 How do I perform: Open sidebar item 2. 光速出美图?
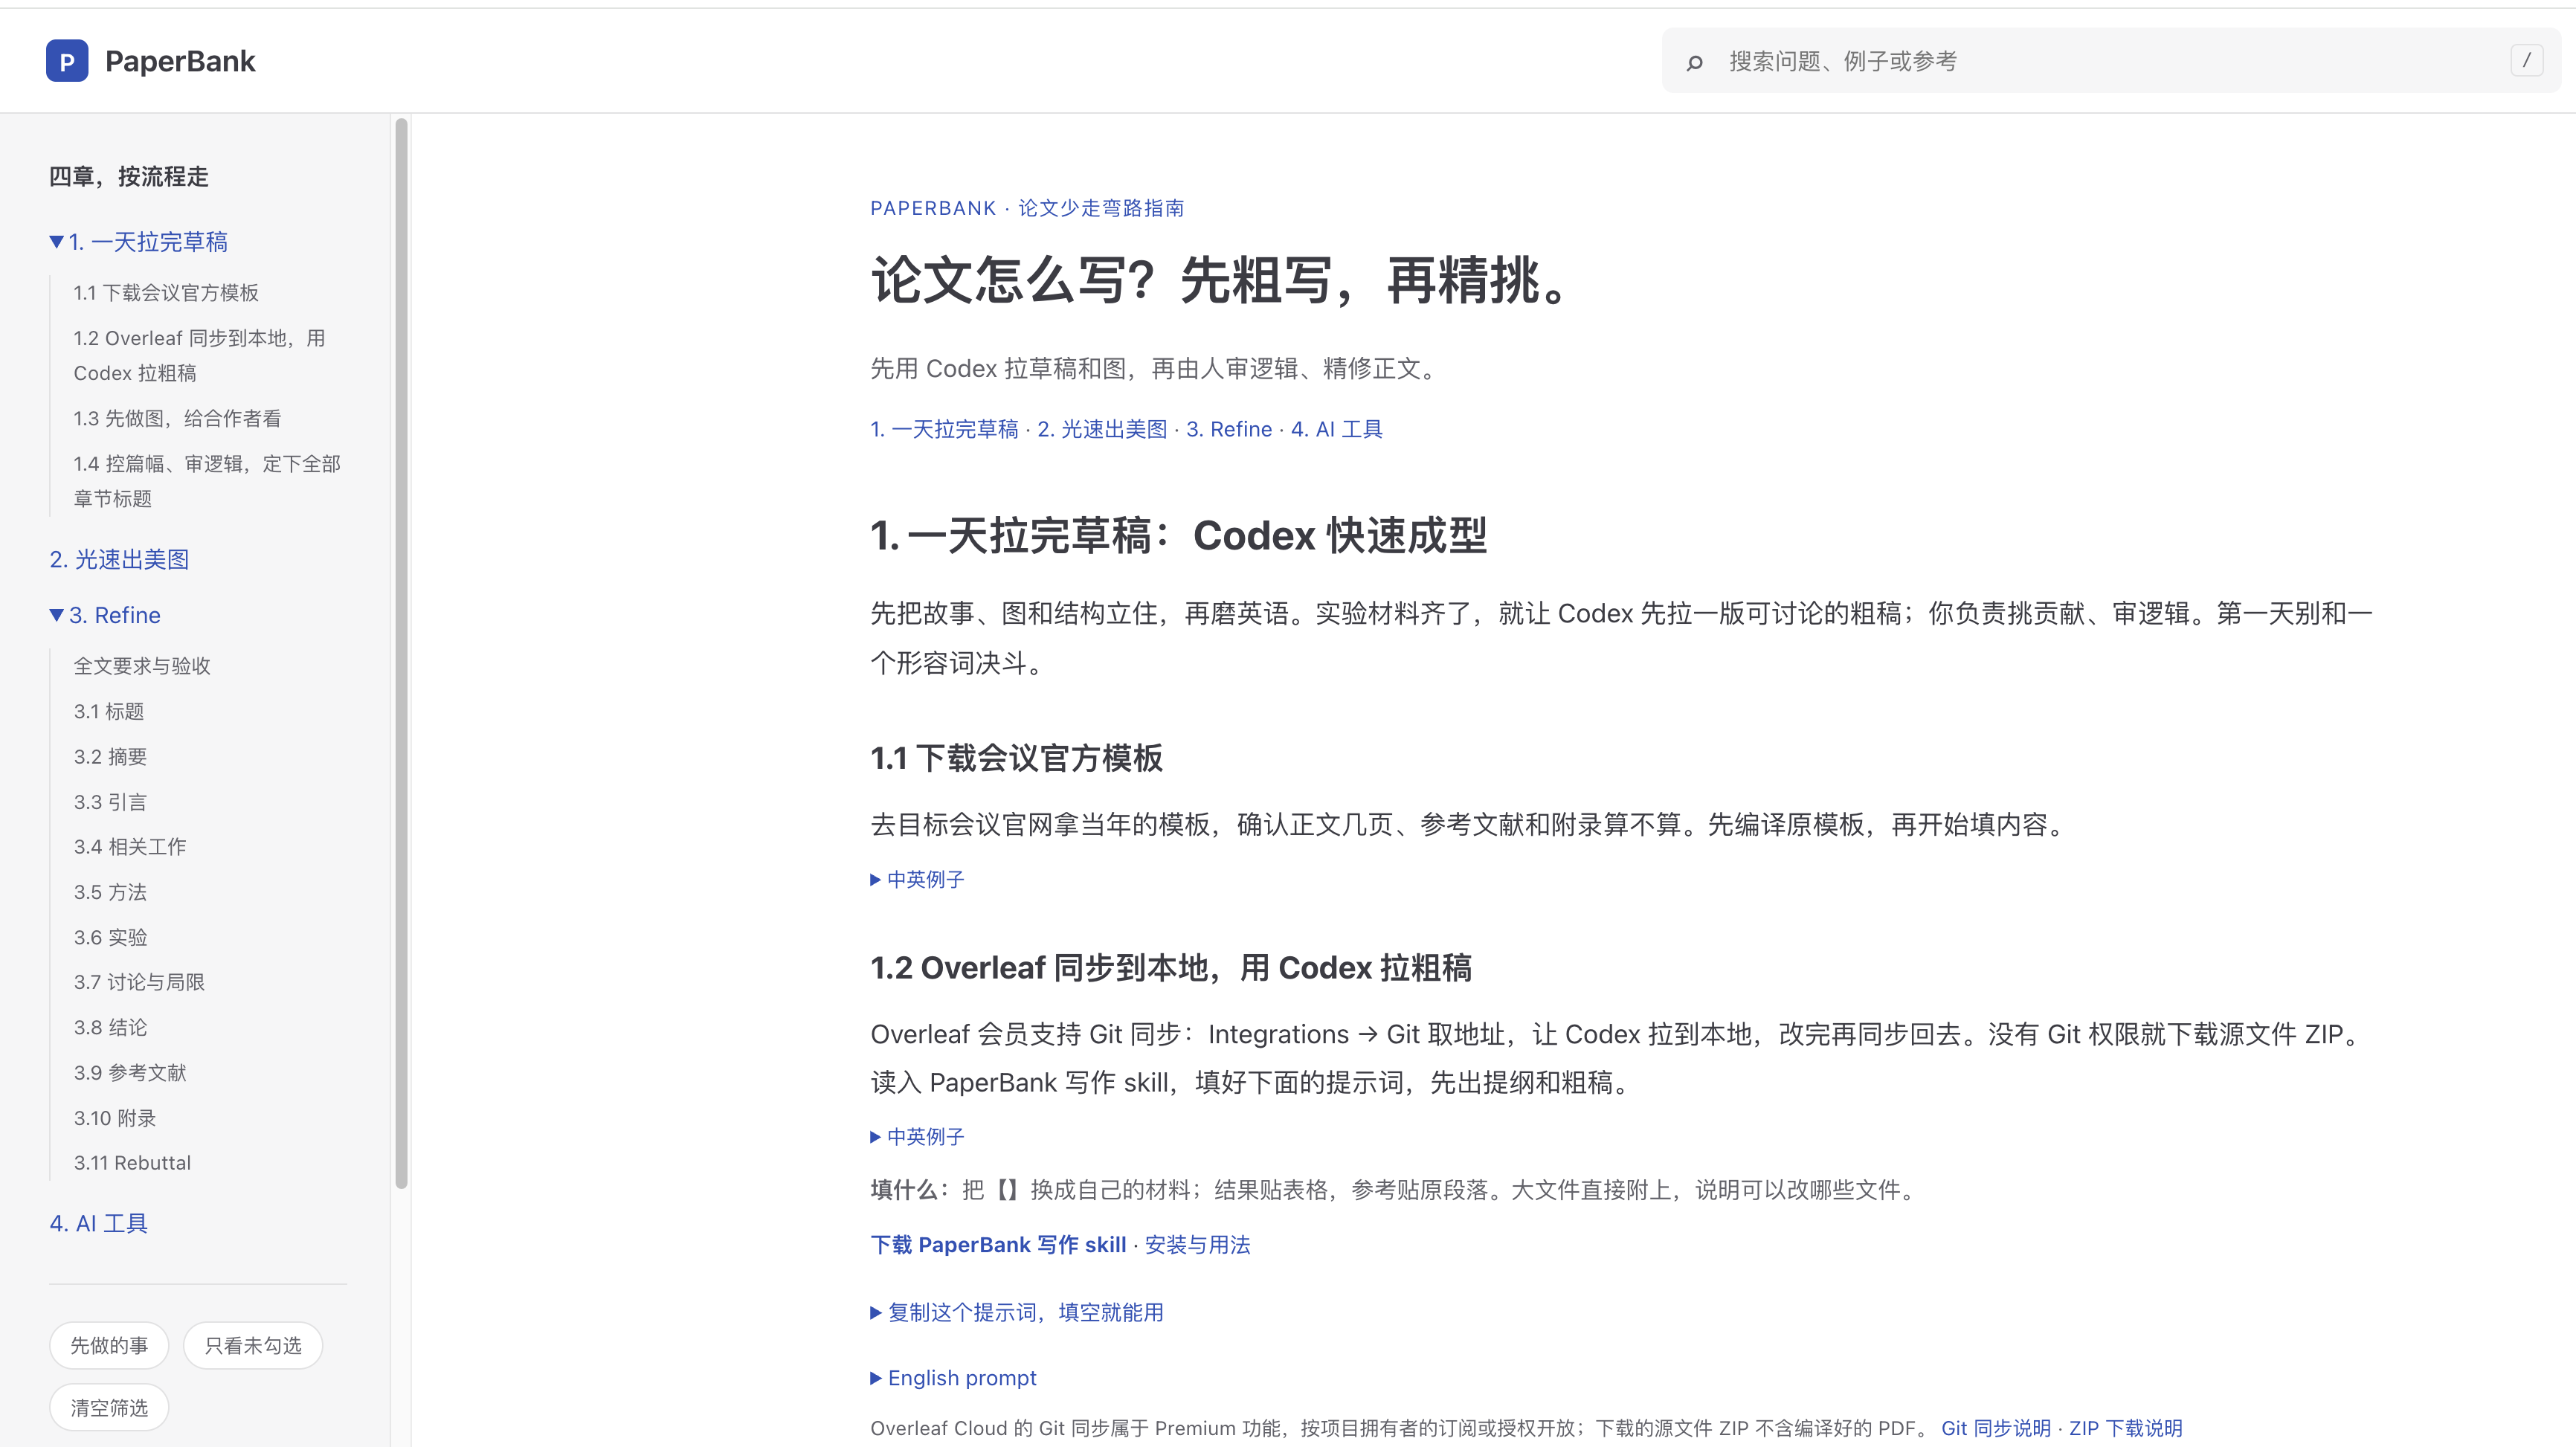(x=119, y=560)
